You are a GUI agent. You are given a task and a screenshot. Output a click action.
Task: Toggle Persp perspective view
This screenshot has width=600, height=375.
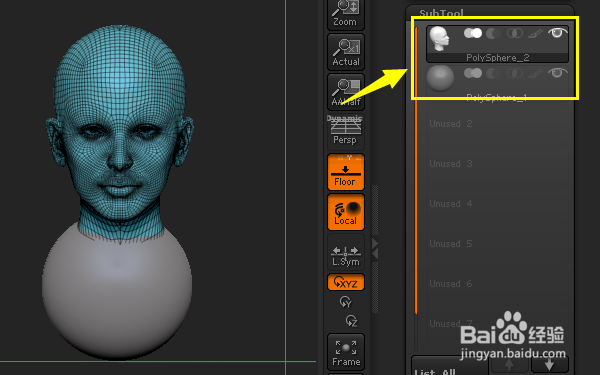click(346, 131)
